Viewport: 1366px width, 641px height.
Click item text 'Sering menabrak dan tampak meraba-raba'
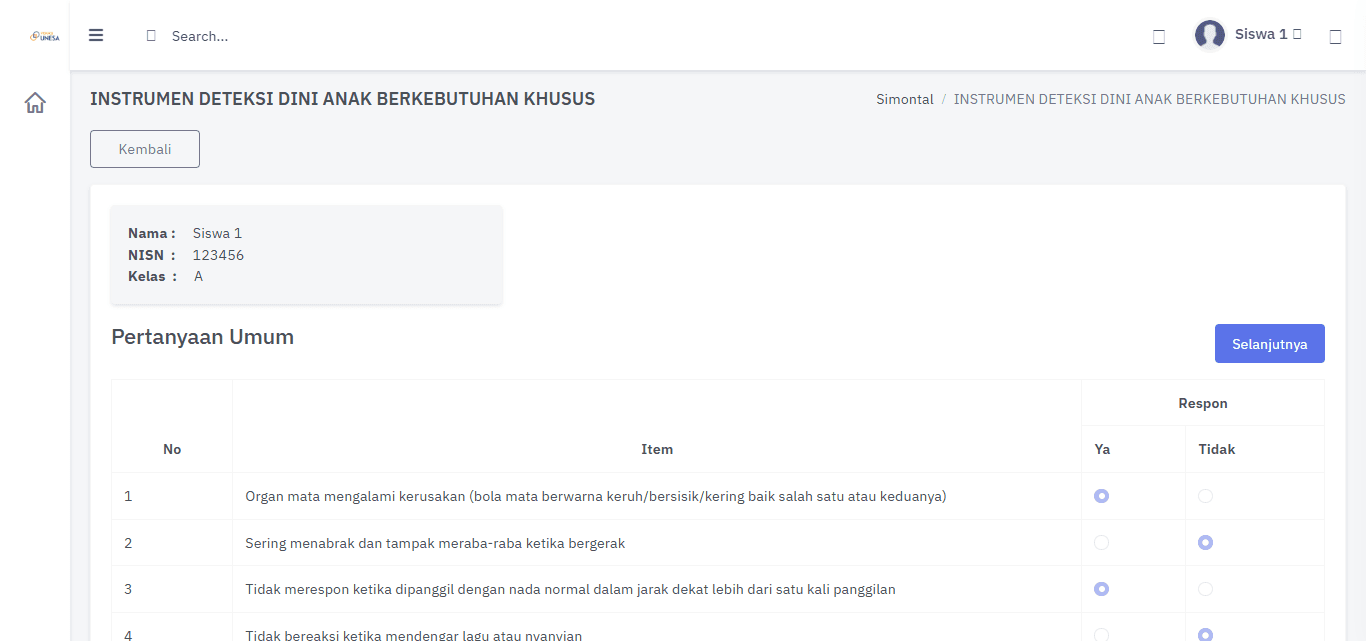click(x=435, y=543)
